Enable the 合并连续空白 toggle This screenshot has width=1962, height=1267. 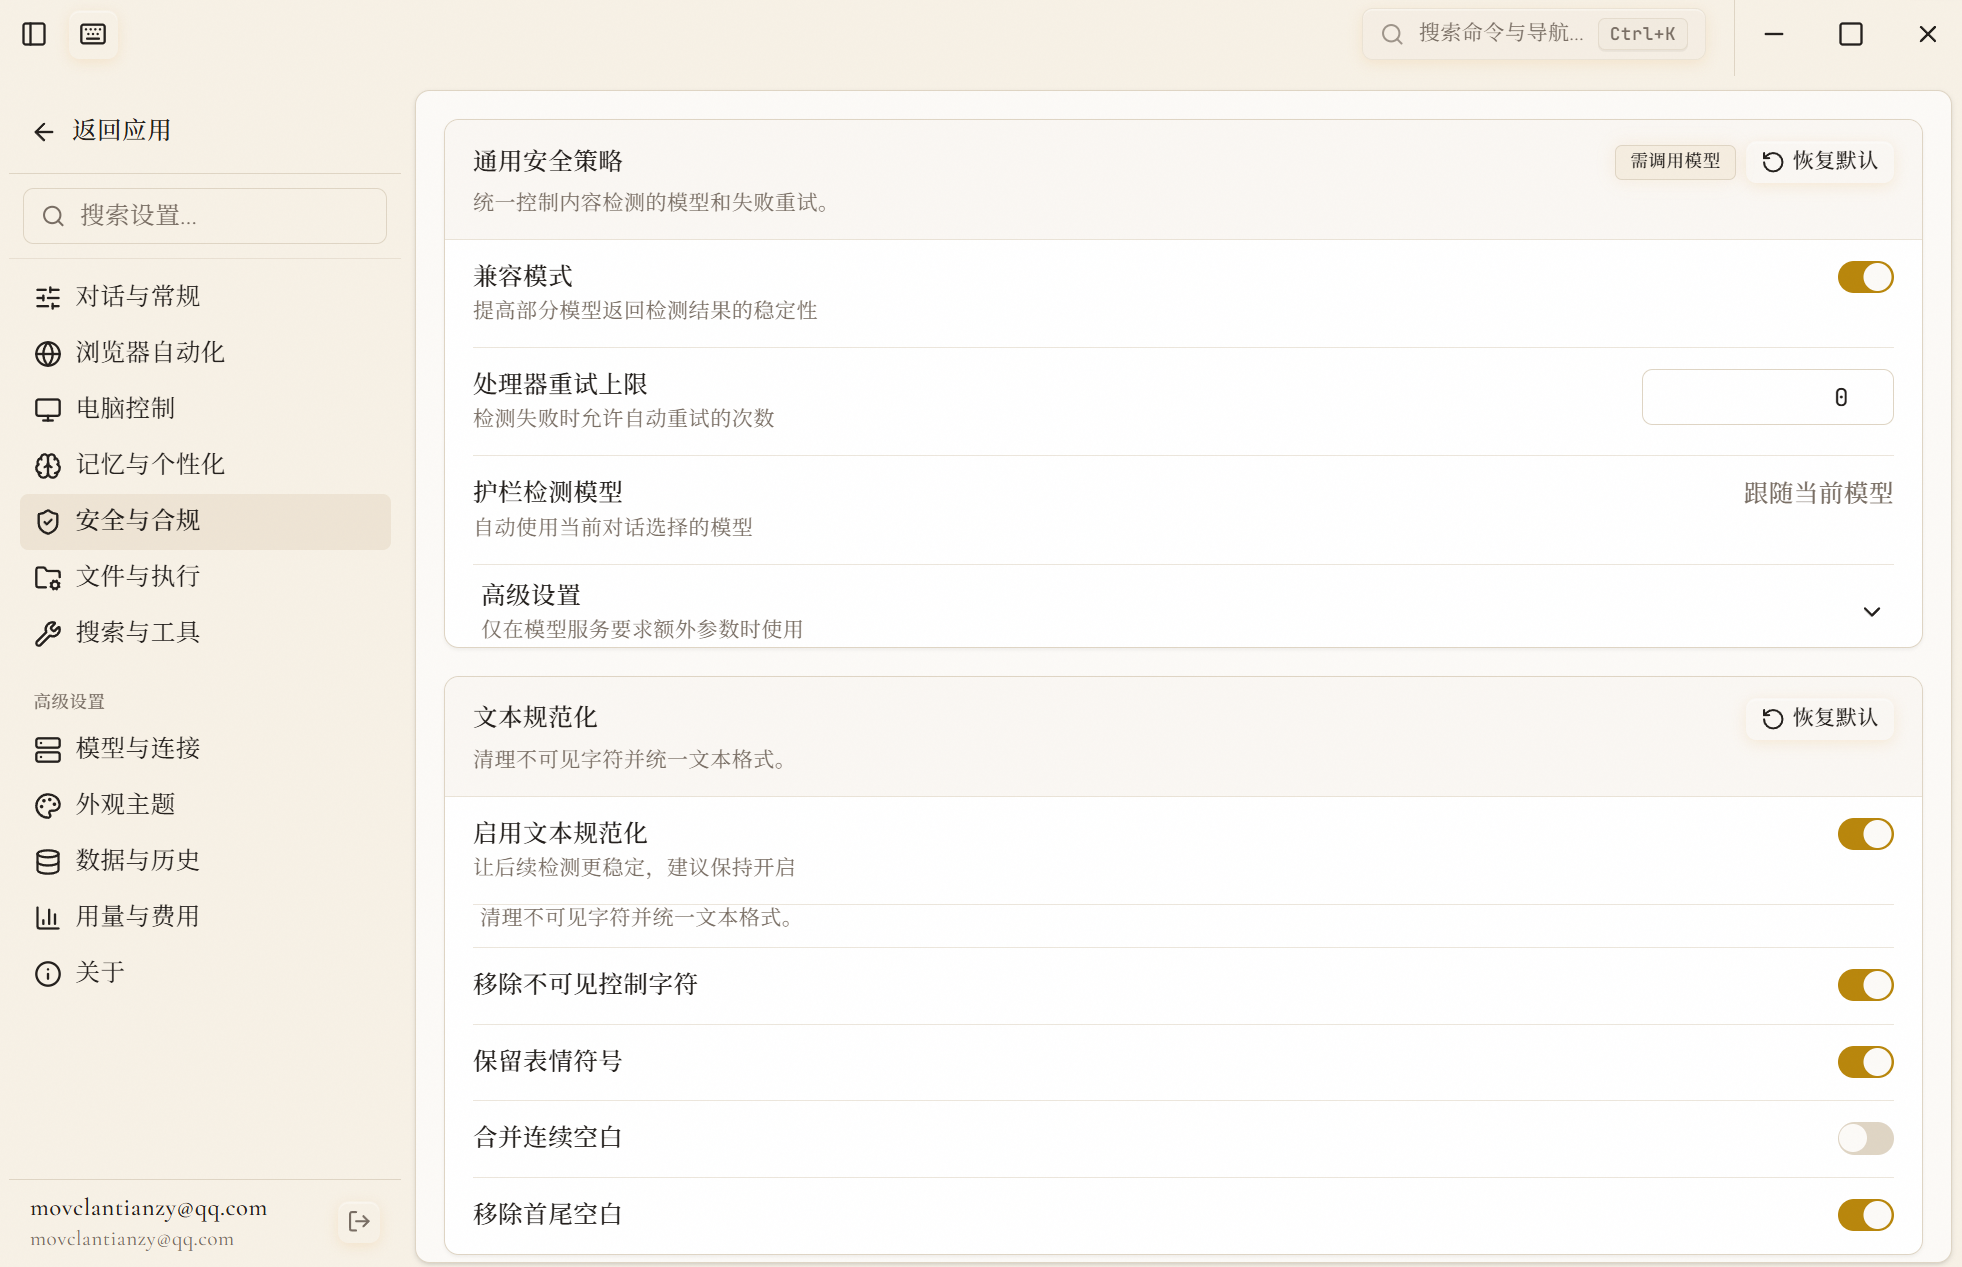1865,1138
